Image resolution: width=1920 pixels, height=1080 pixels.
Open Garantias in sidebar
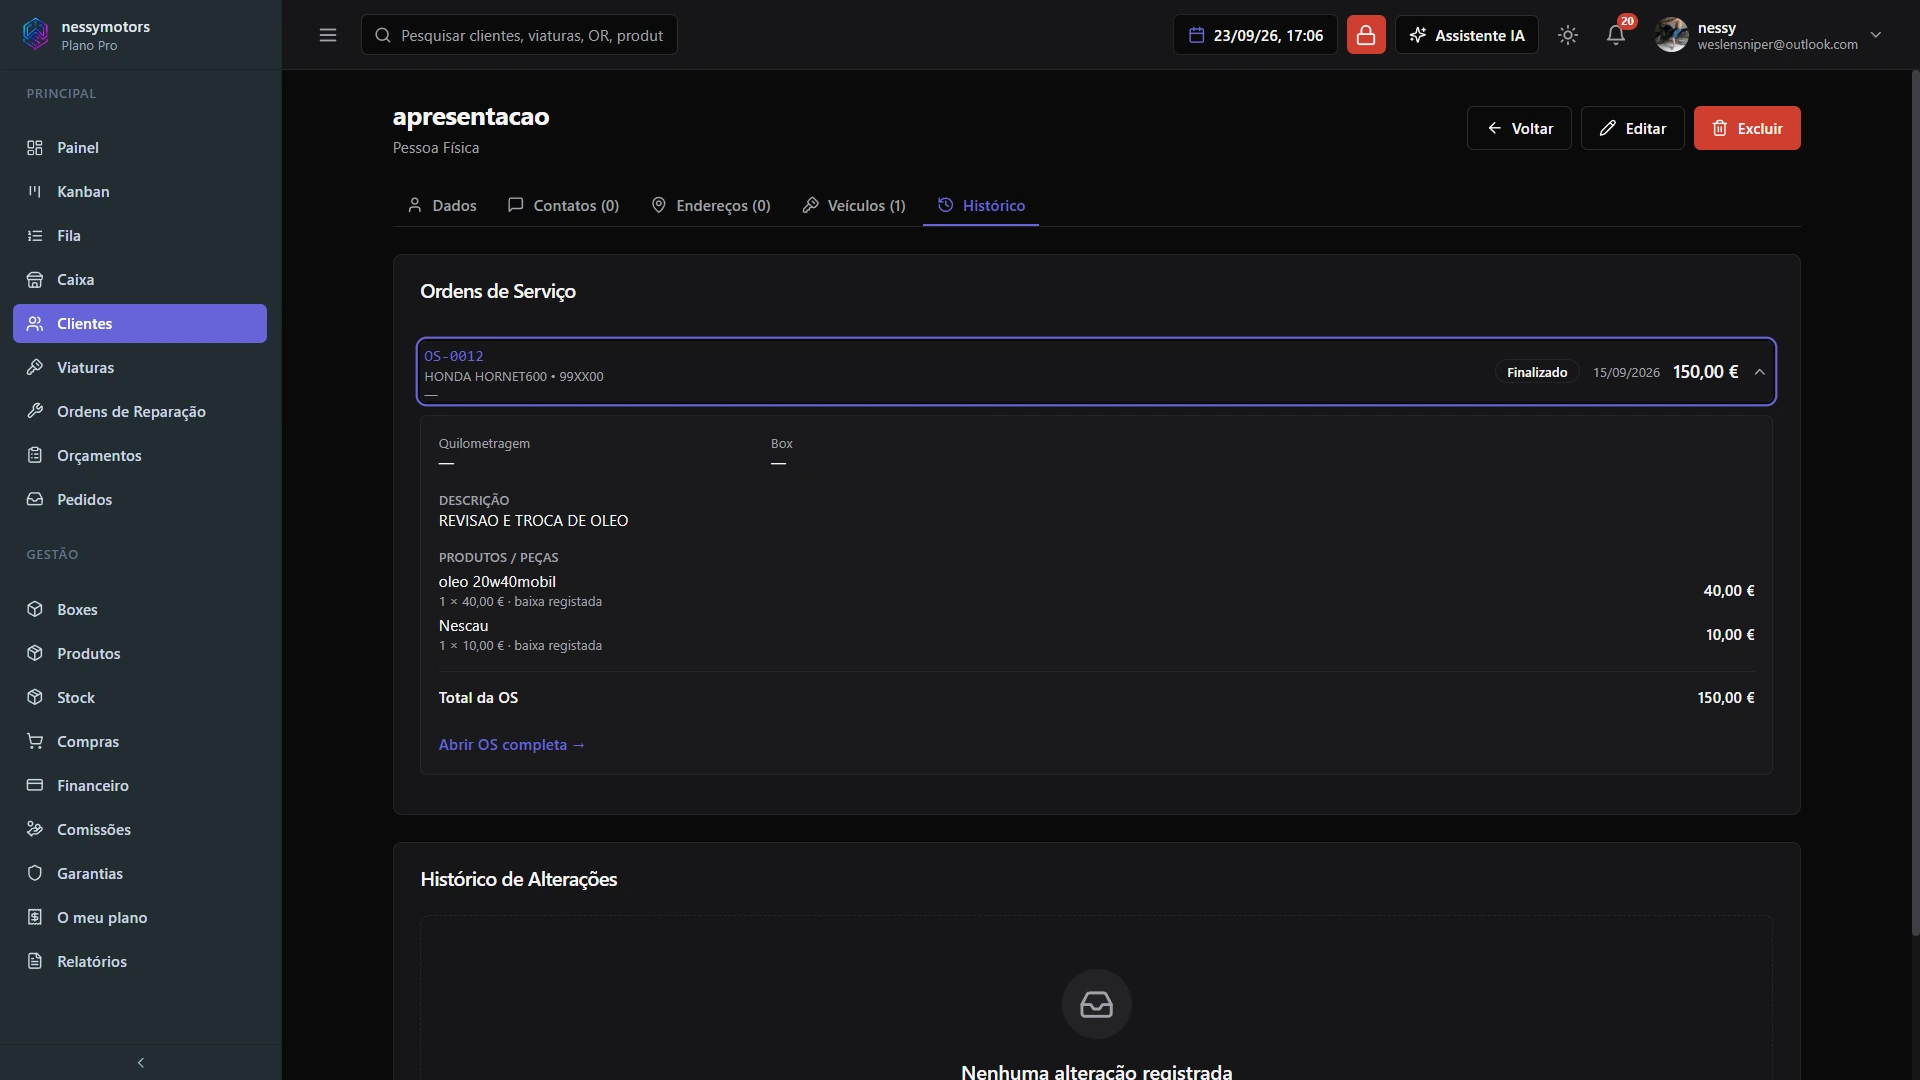140,874
